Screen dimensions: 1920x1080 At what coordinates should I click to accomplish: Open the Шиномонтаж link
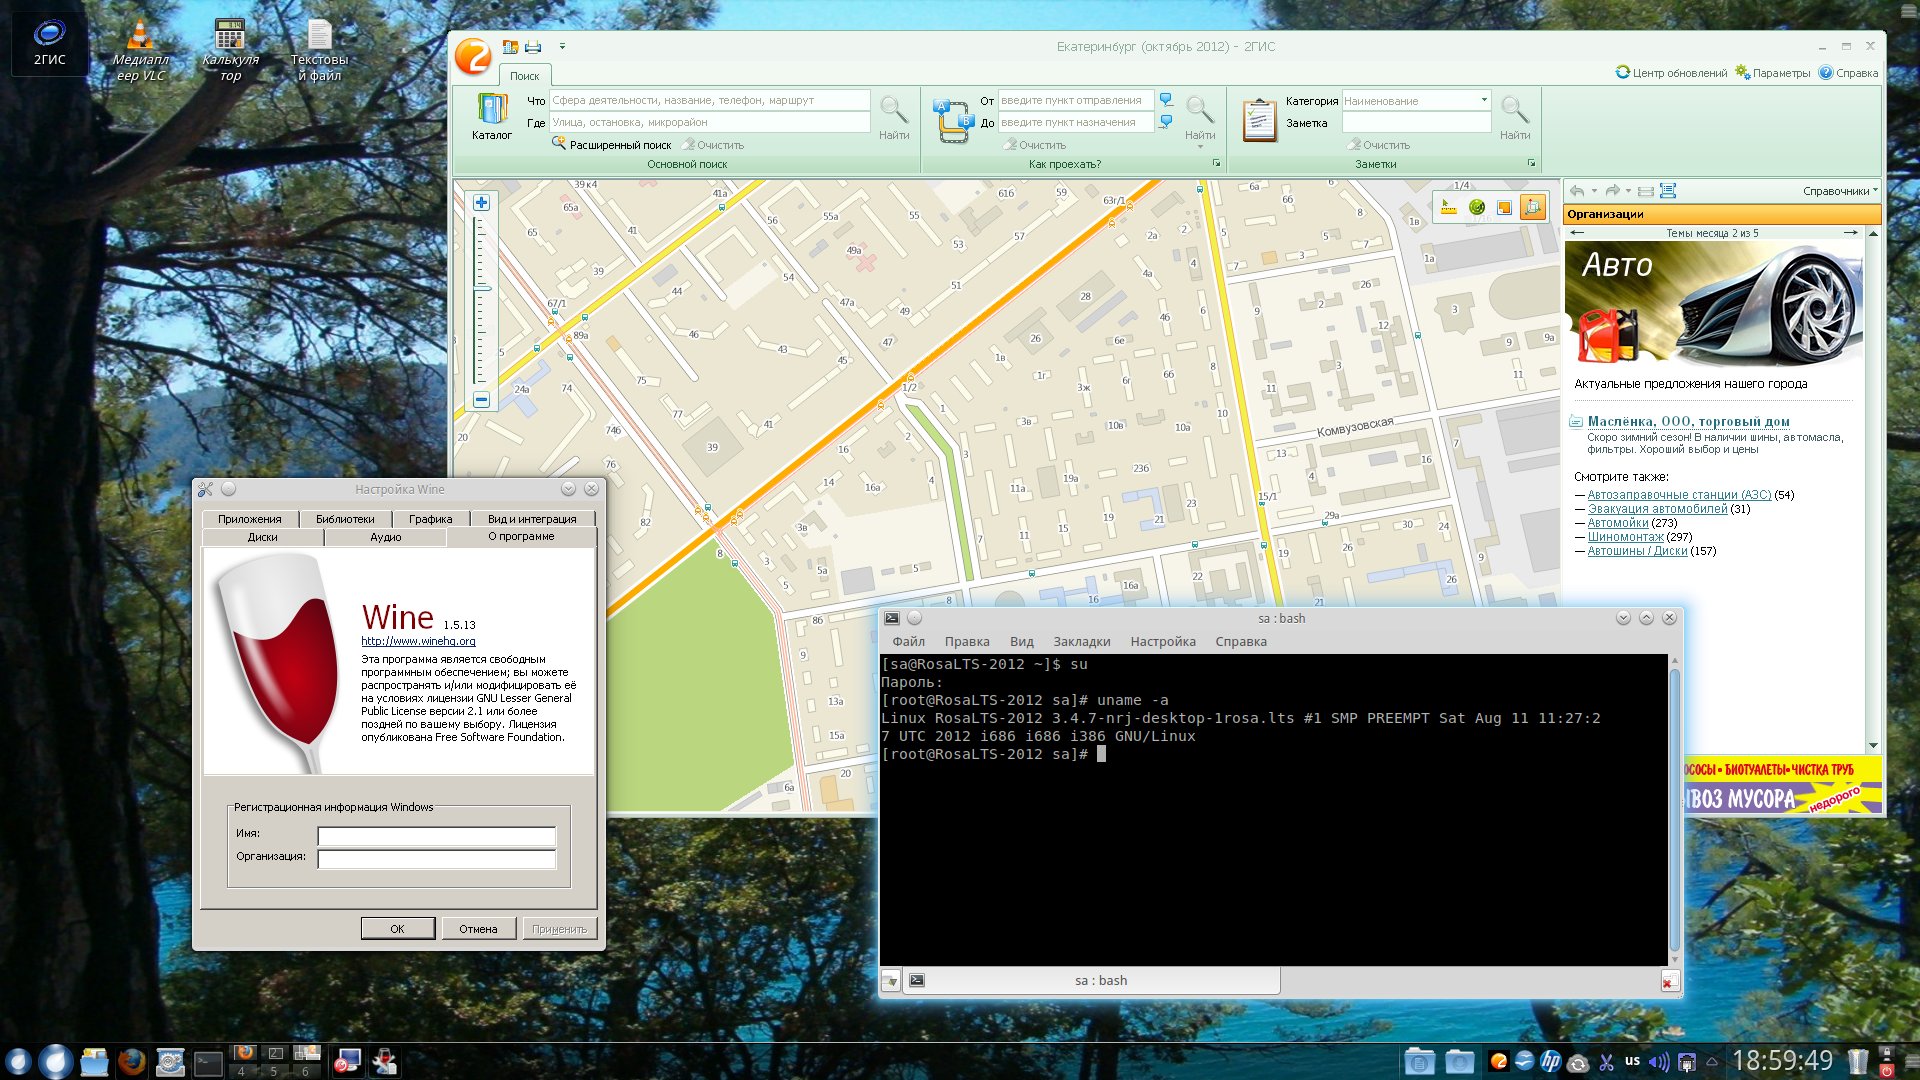[1625, 537]
